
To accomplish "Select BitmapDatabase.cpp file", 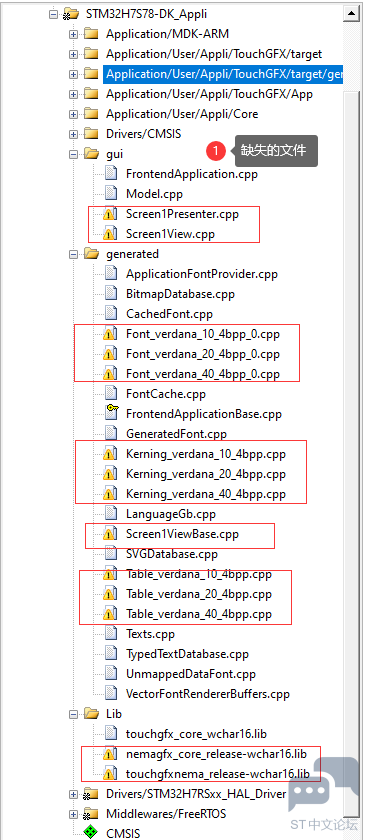I will (180, 294).
